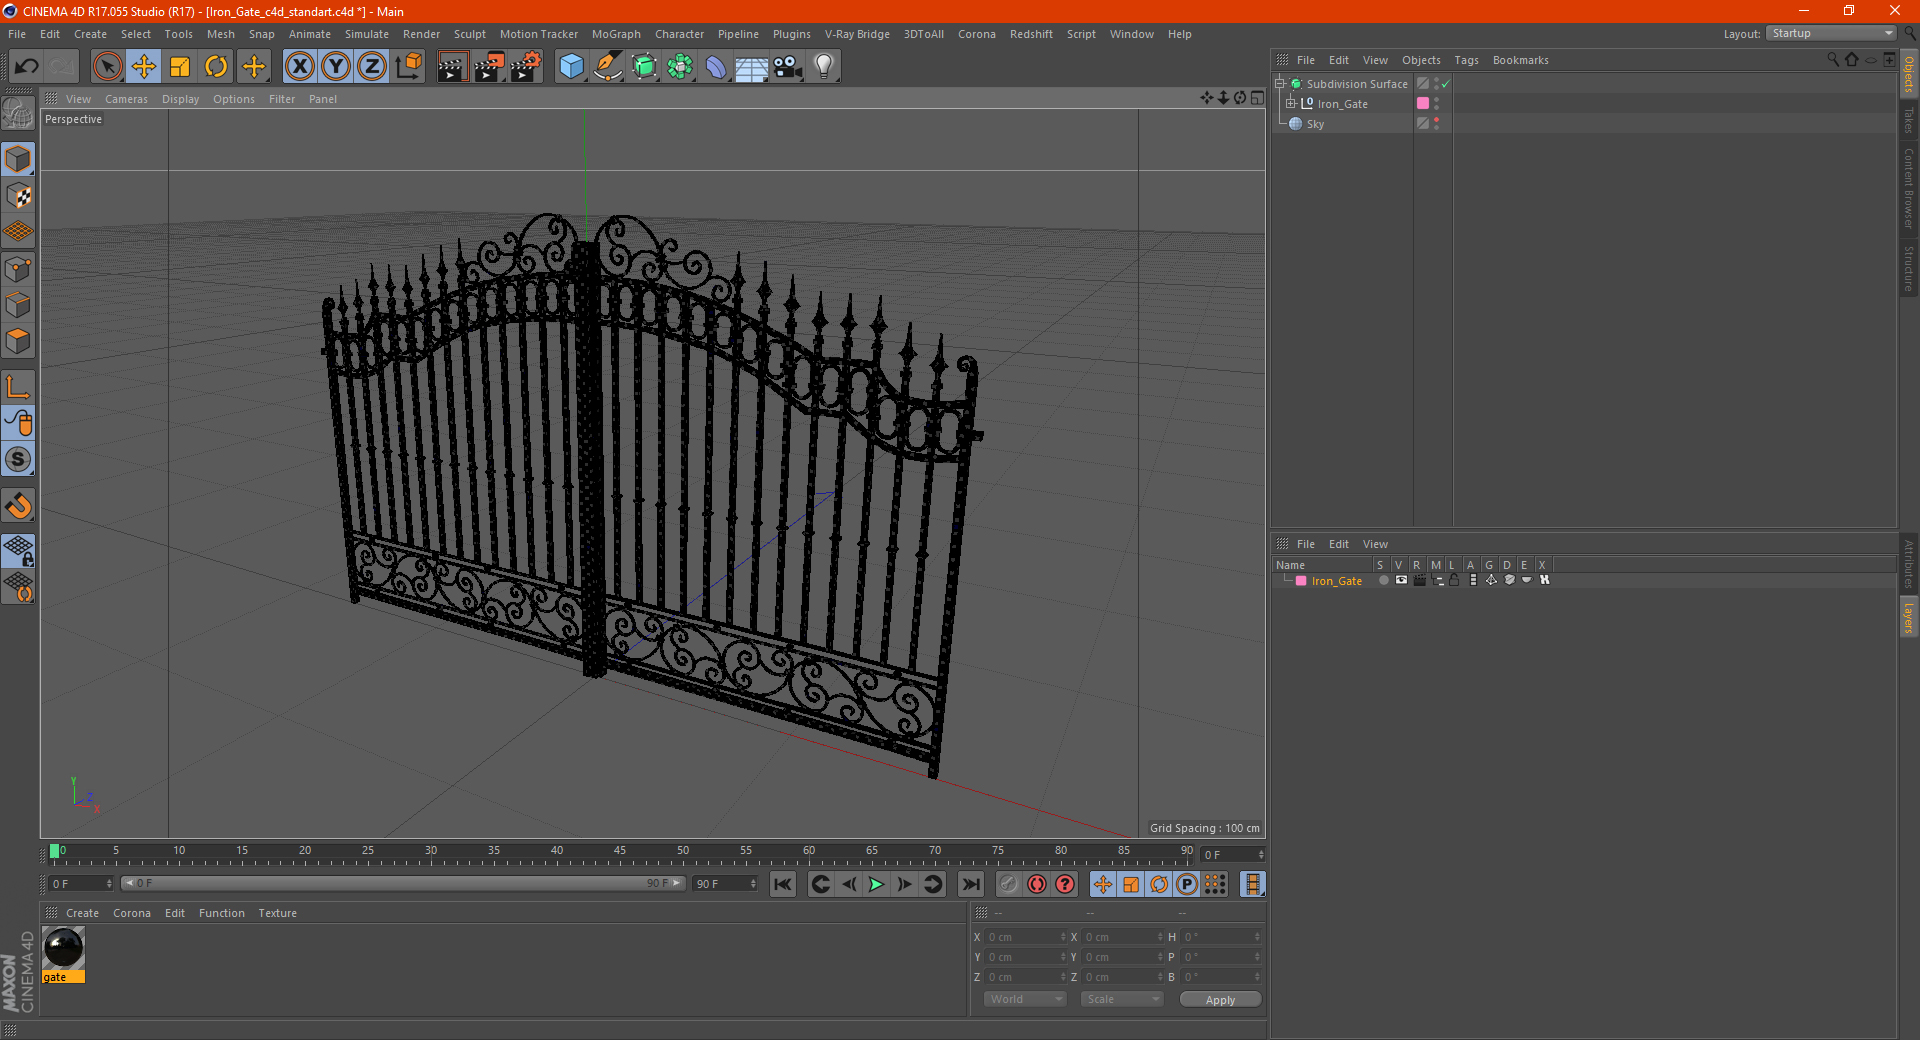1920x1040 pixels.
Task: Select the Sky object
Action: click(x=1315, y=124)
